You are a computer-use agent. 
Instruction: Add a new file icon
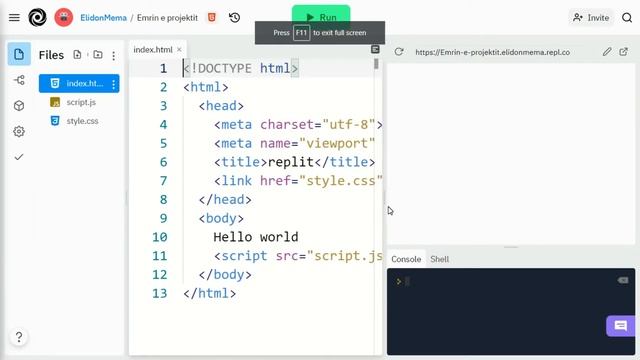point(77,55)
